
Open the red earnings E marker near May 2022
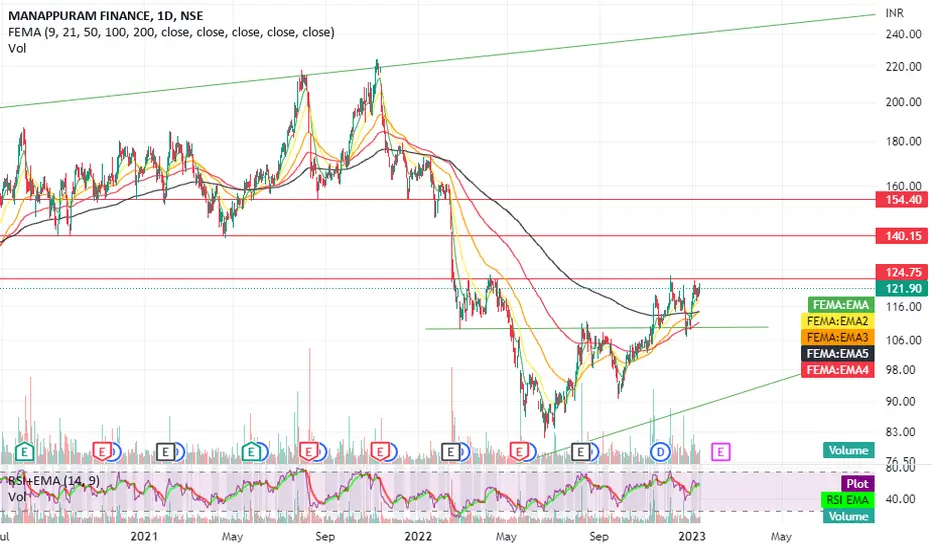coord(519,452)
